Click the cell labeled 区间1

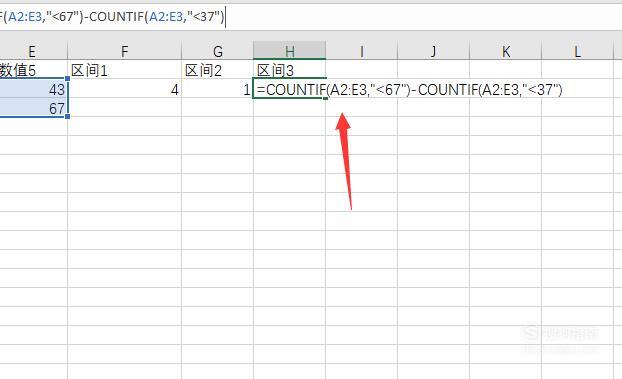tap(125, 70)
